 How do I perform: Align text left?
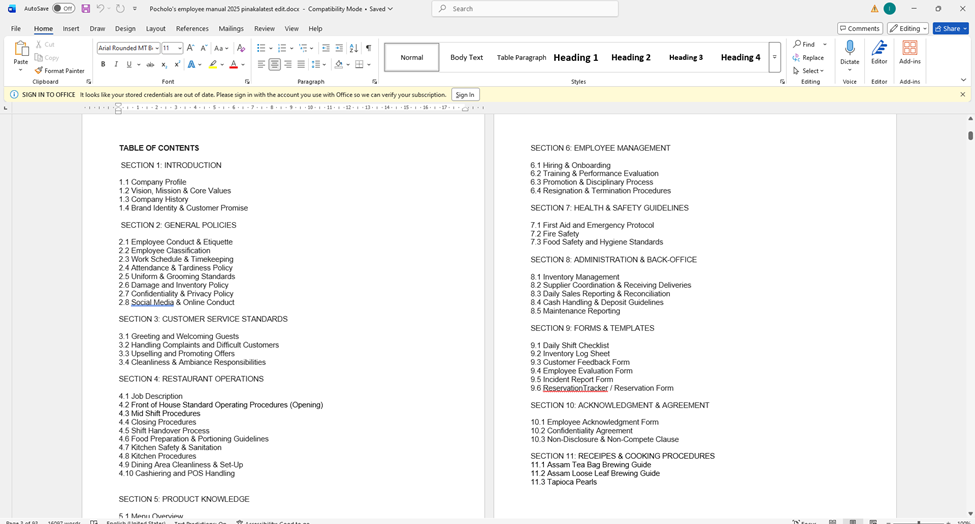[x=261, y=65]
